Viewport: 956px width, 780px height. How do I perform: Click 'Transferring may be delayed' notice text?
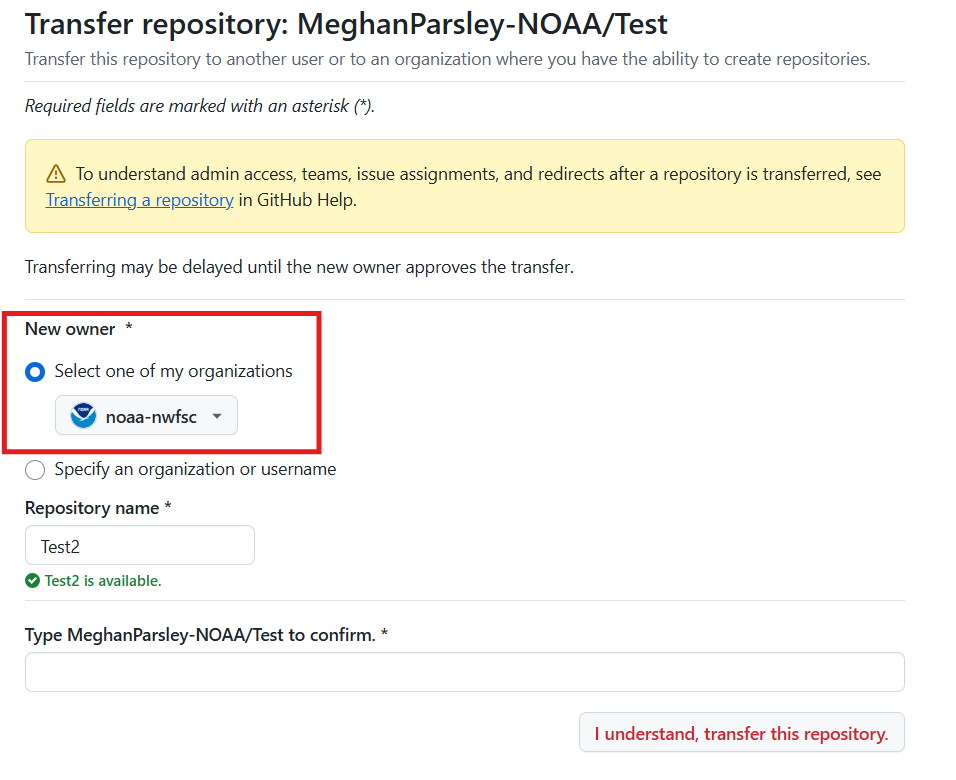(299, 267)
